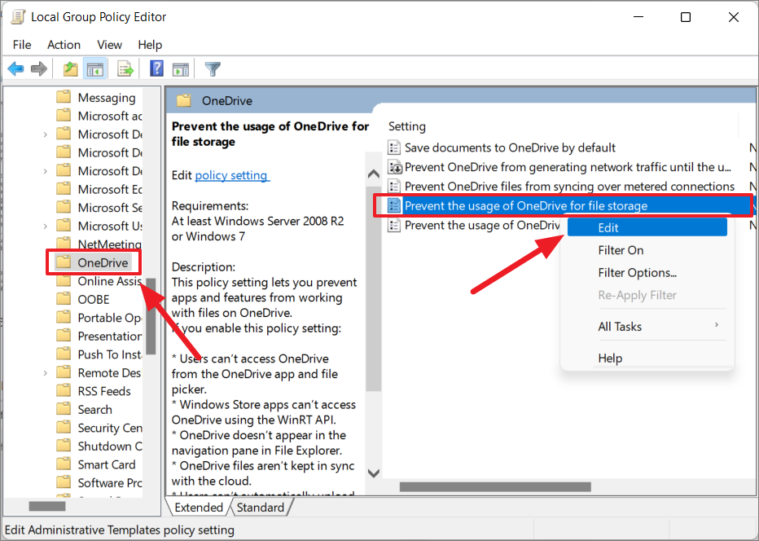Click the Local Group Policy Editor title icon

pyautogui.click(x=18, y=16)
